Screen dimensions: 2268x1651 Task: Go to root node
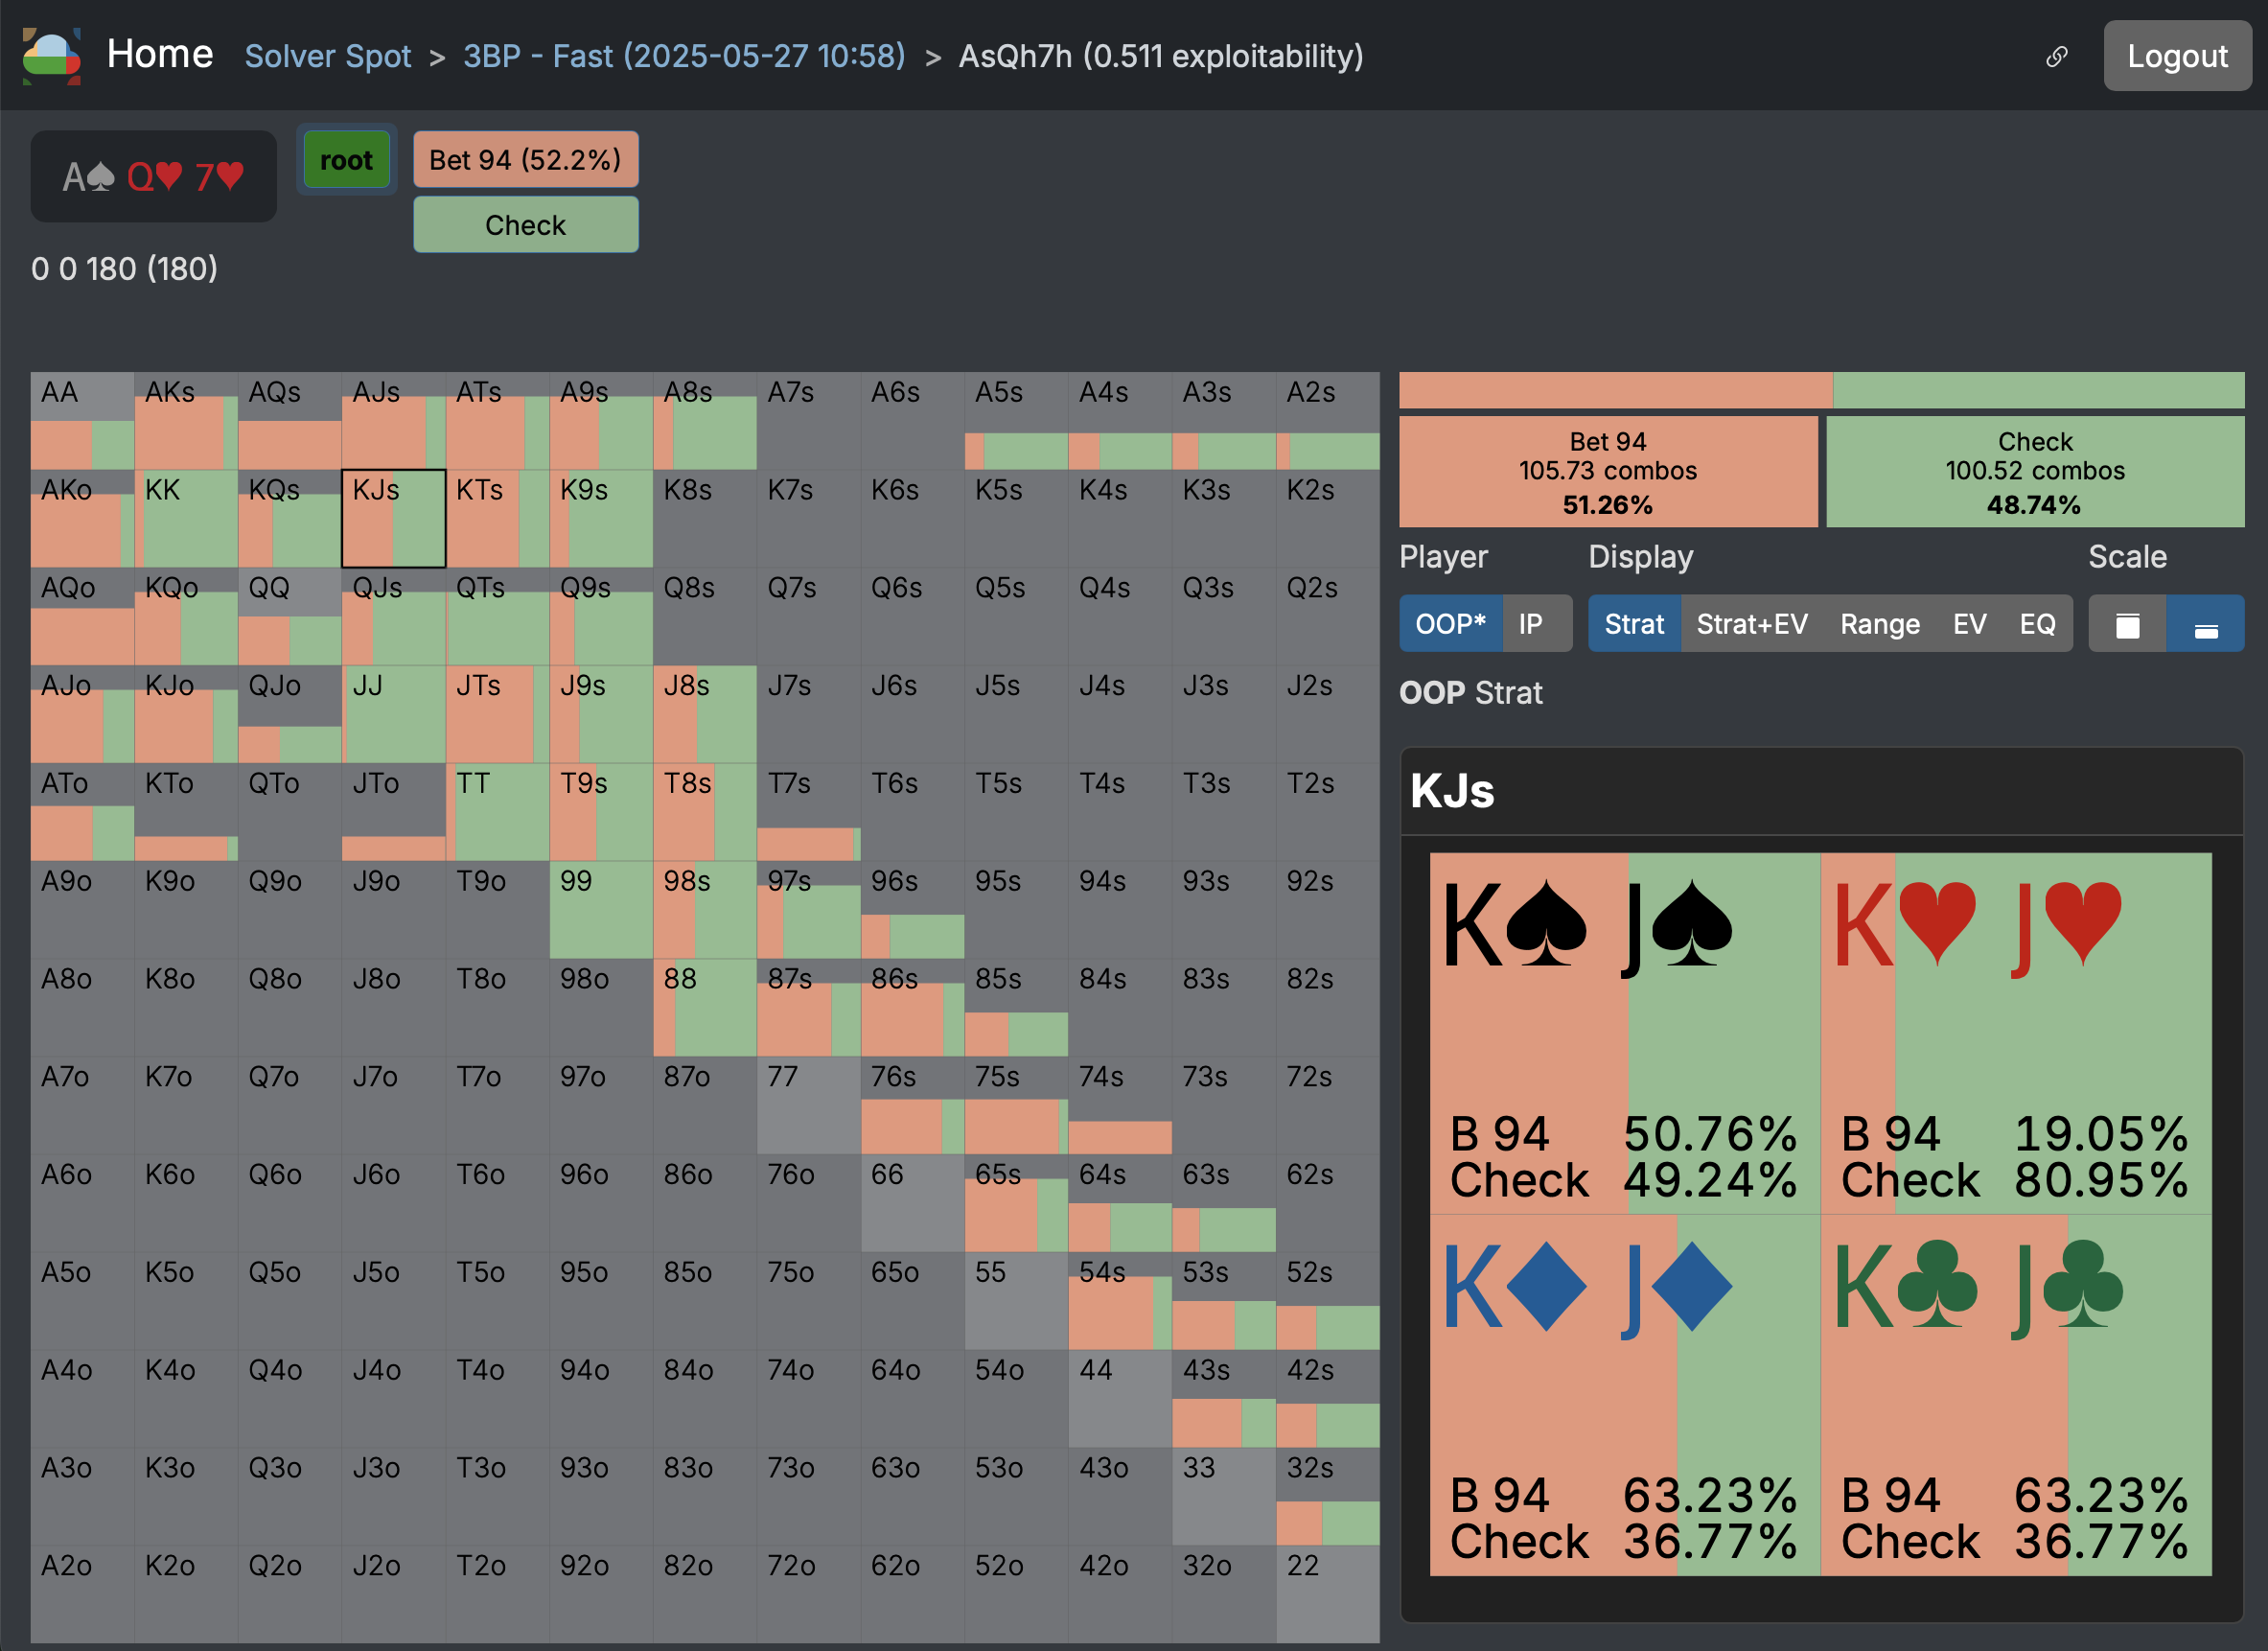pyautogui.click(x=346, y=160)
